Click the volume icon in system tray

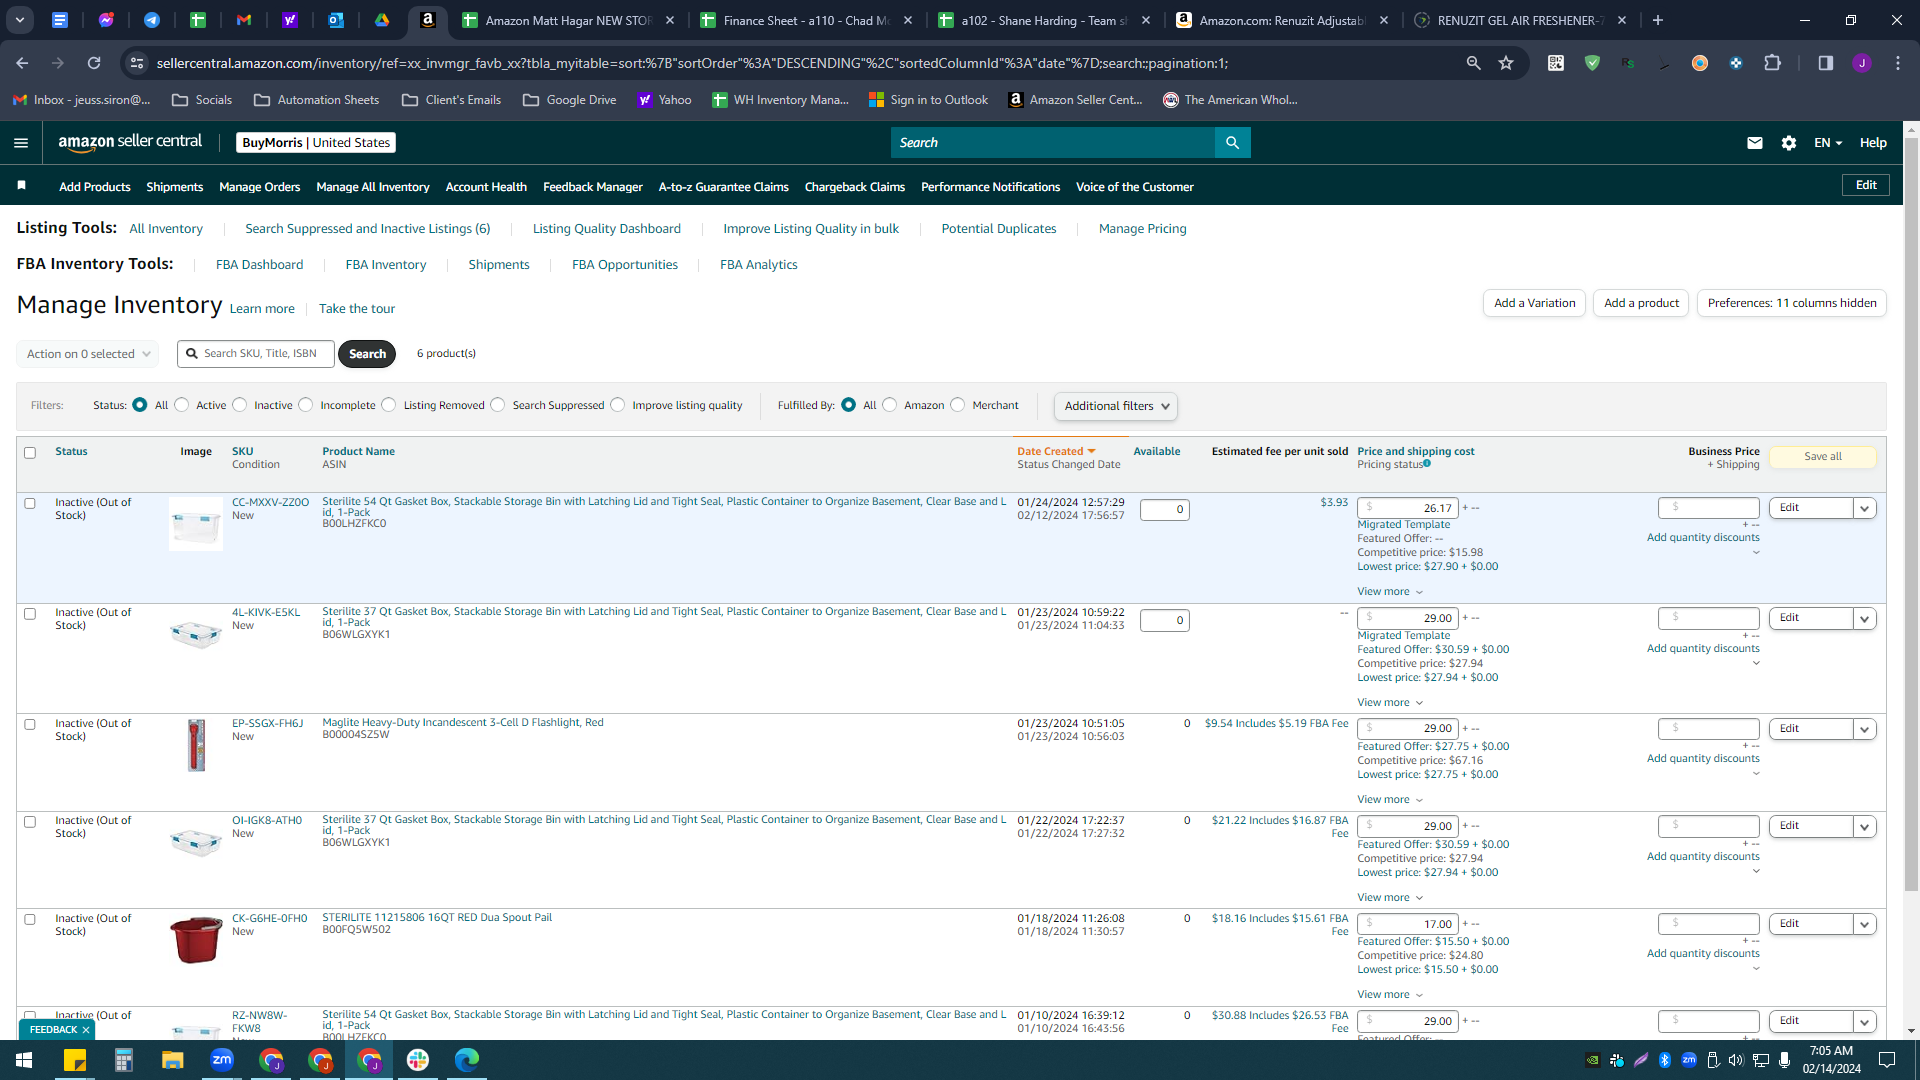tap(1736, 1060)
